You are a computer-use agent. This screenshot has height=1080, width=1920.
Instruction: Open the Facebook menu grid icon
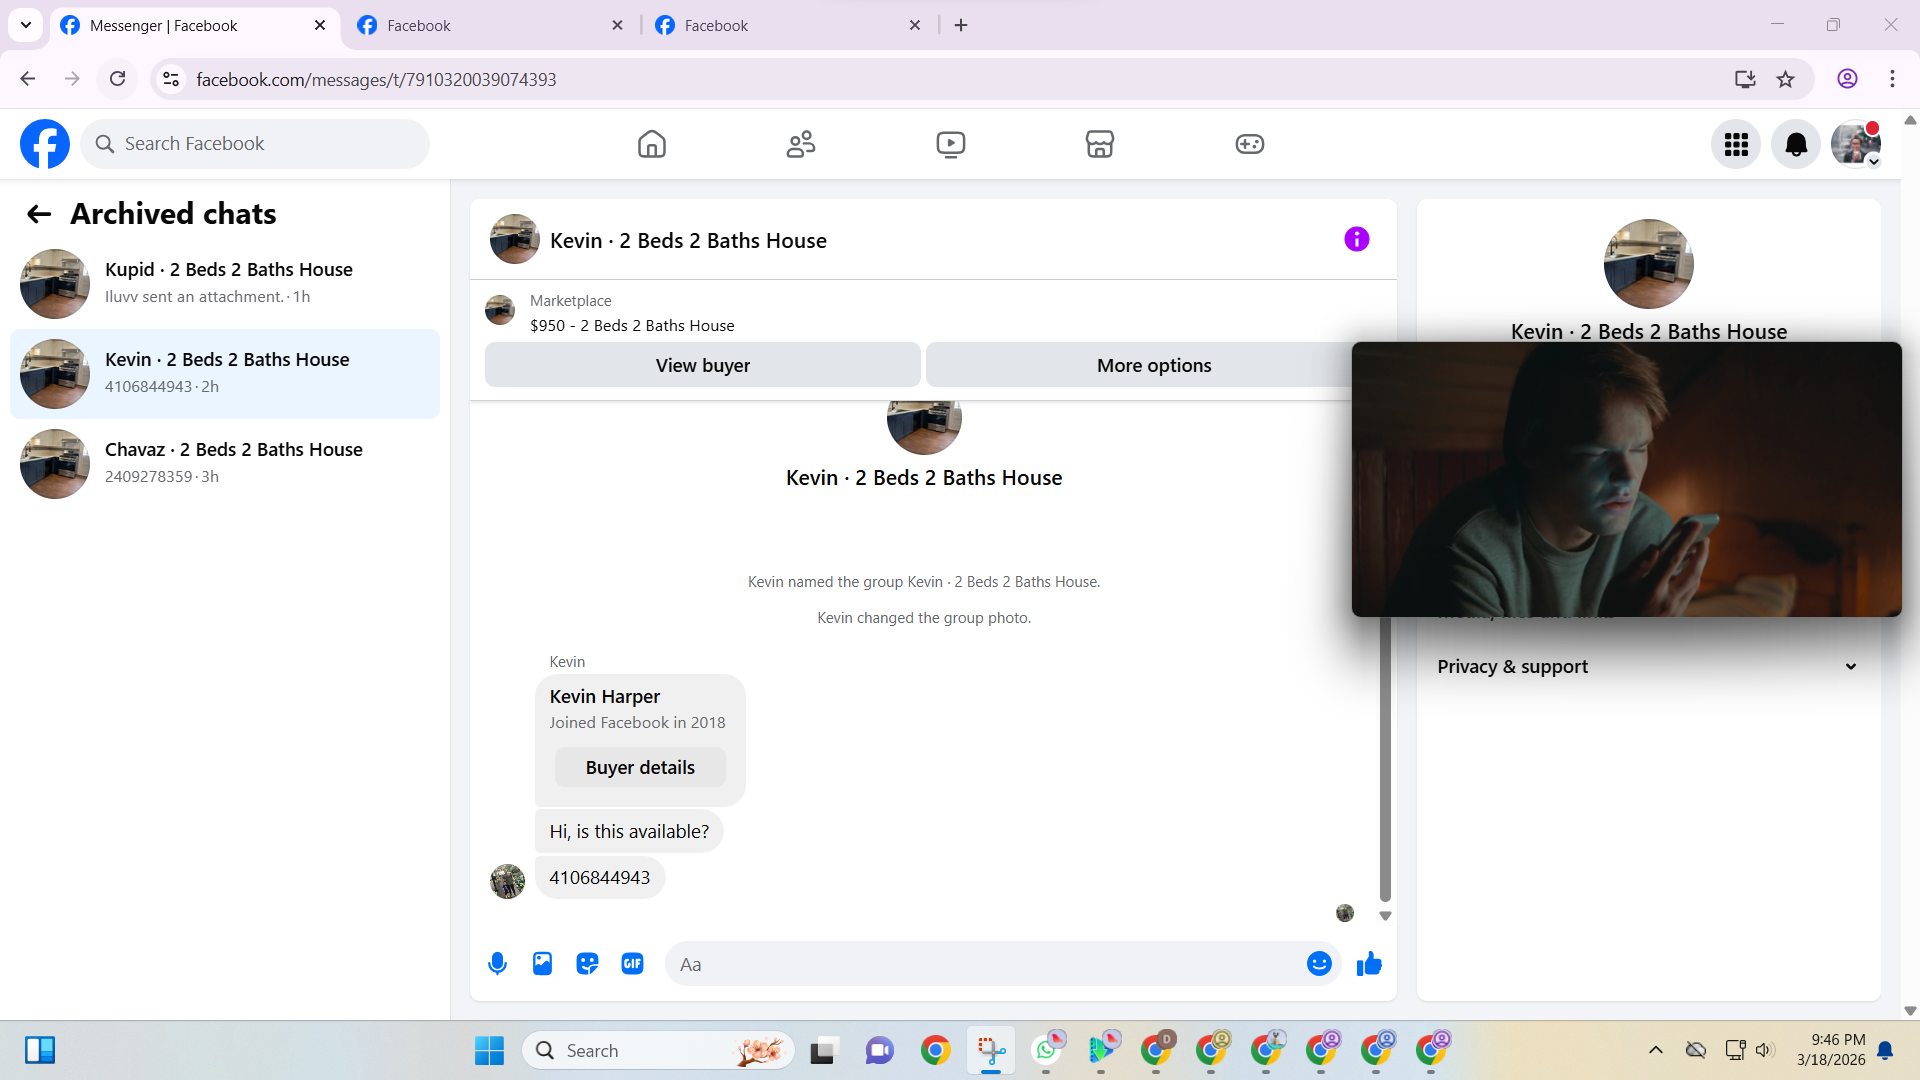pyautogui.click(x=1736, y=144)
